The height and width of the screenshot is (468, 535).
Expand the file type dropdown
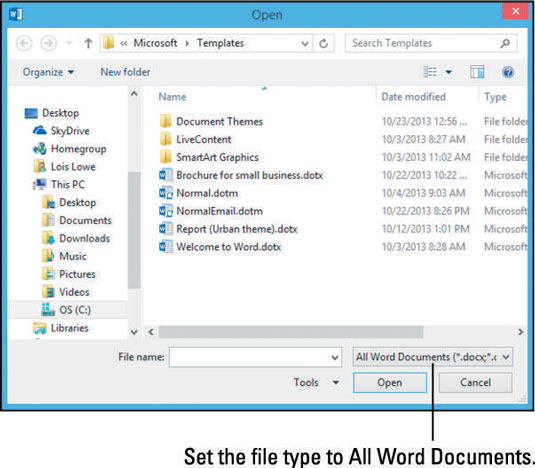pyautogui.click(x=432, y=357)
